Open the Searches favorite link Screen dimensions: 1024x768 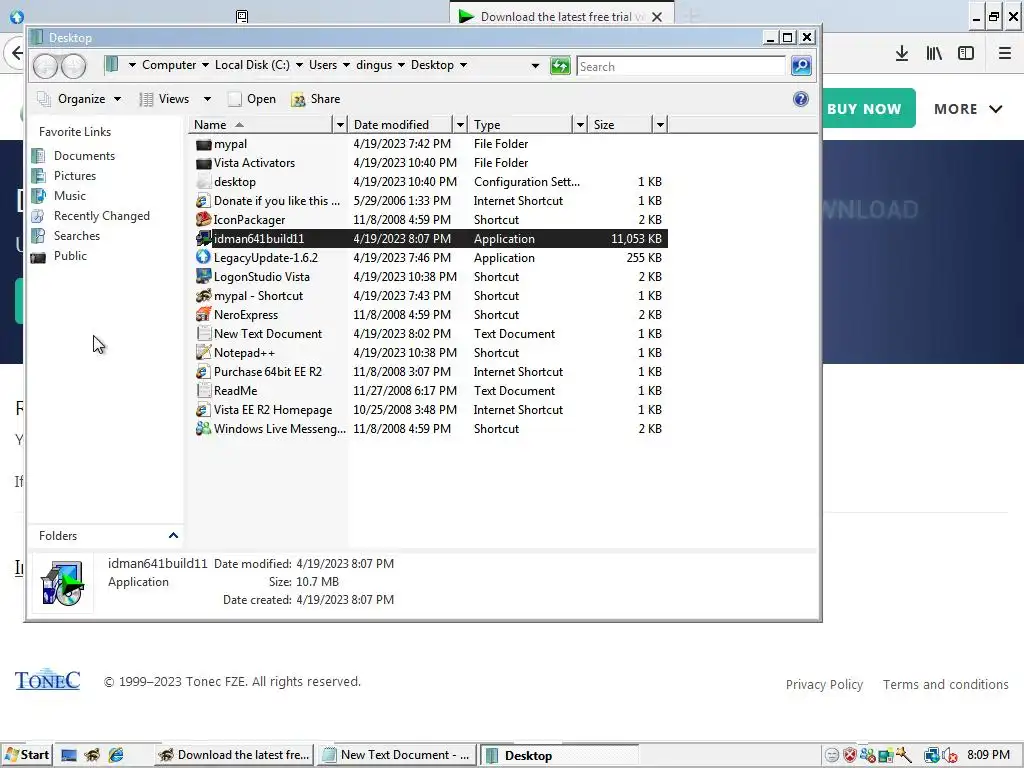click(76, 236)
